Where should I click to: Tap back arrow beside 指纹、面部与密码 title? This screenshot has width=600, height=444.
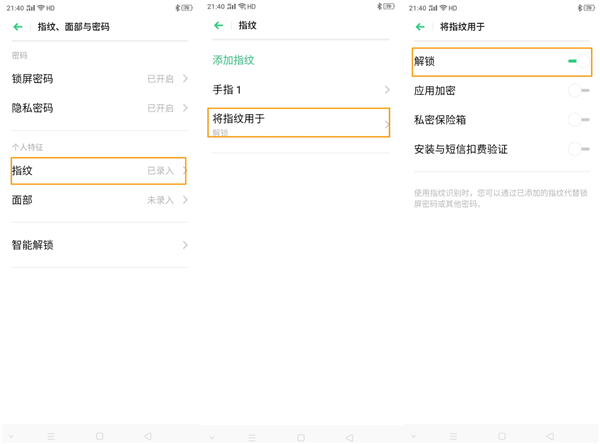coord(18,27)
